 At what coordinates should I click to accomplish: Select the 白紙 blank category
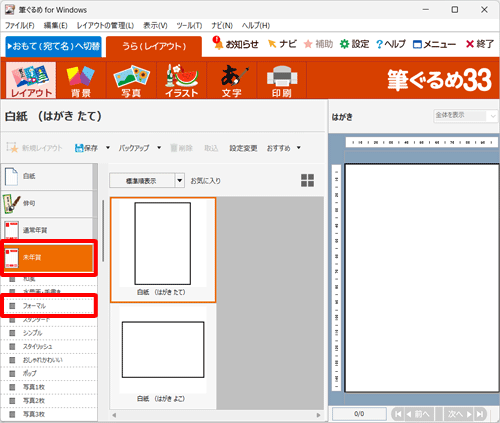[x=48, y=176]
